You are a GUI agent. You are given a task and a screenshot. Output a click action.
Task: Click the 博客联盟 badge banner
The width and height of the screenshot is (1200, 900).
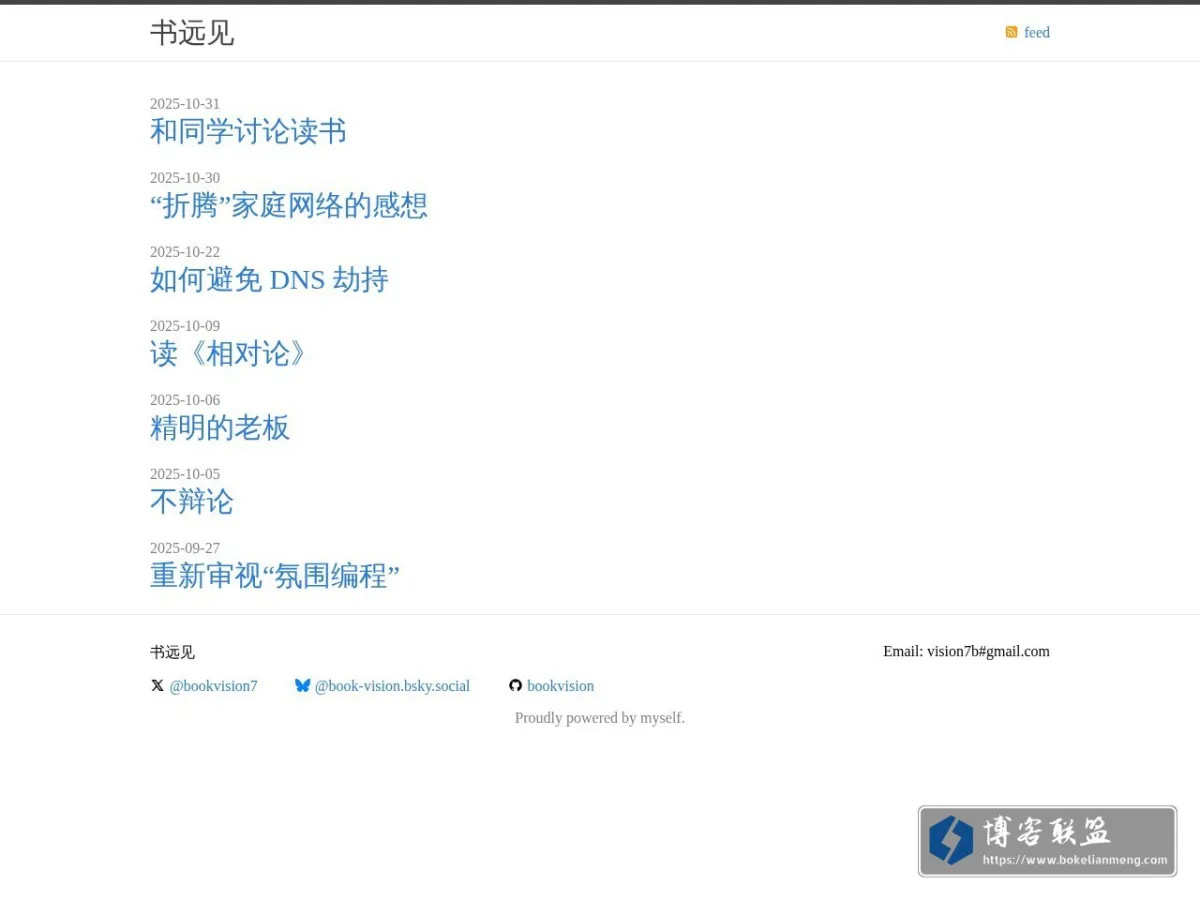[1047, 841]
